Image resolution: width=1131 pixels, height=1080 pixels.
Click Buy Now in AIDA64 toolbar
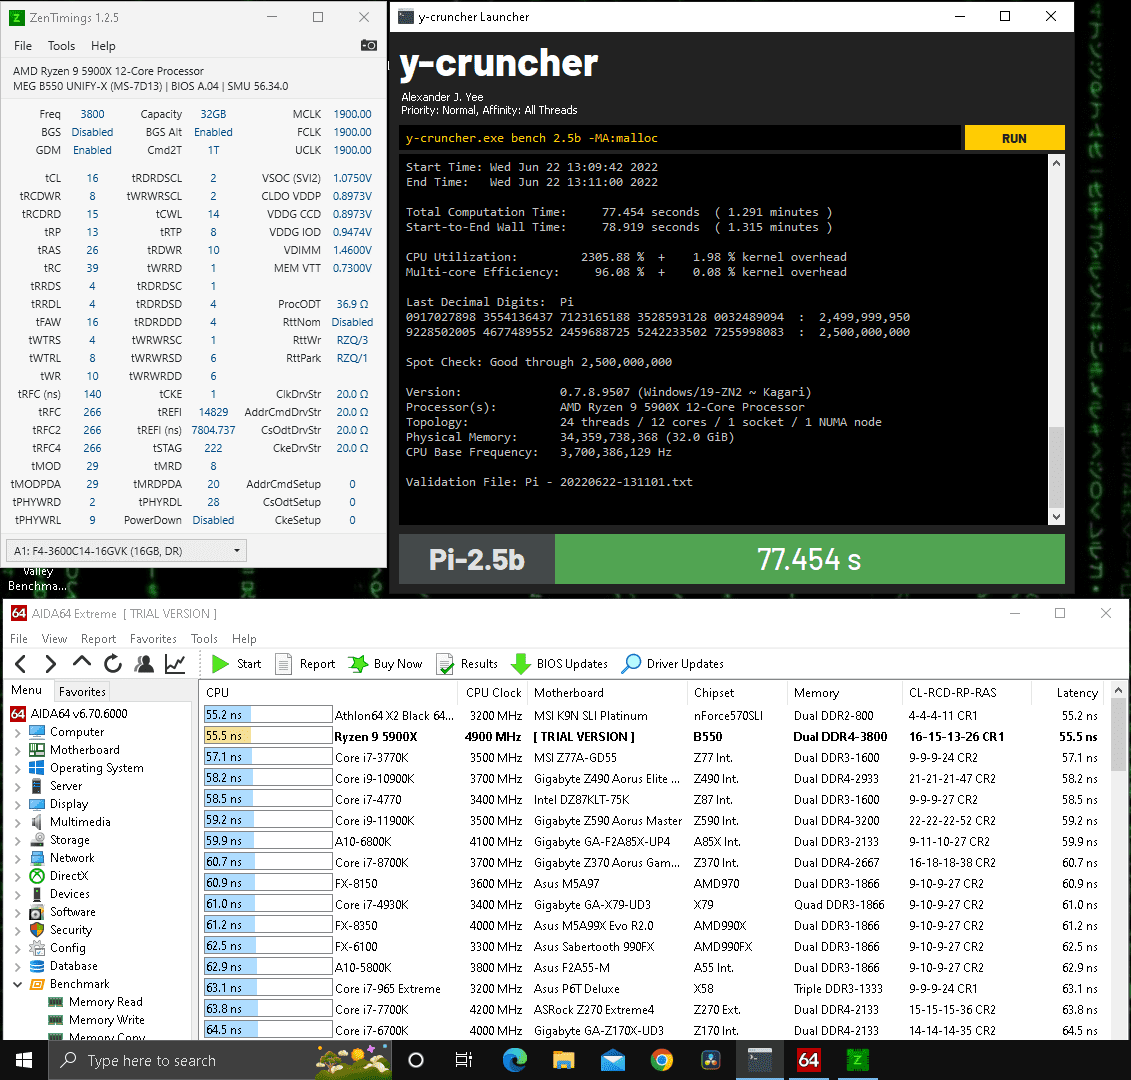386,664
